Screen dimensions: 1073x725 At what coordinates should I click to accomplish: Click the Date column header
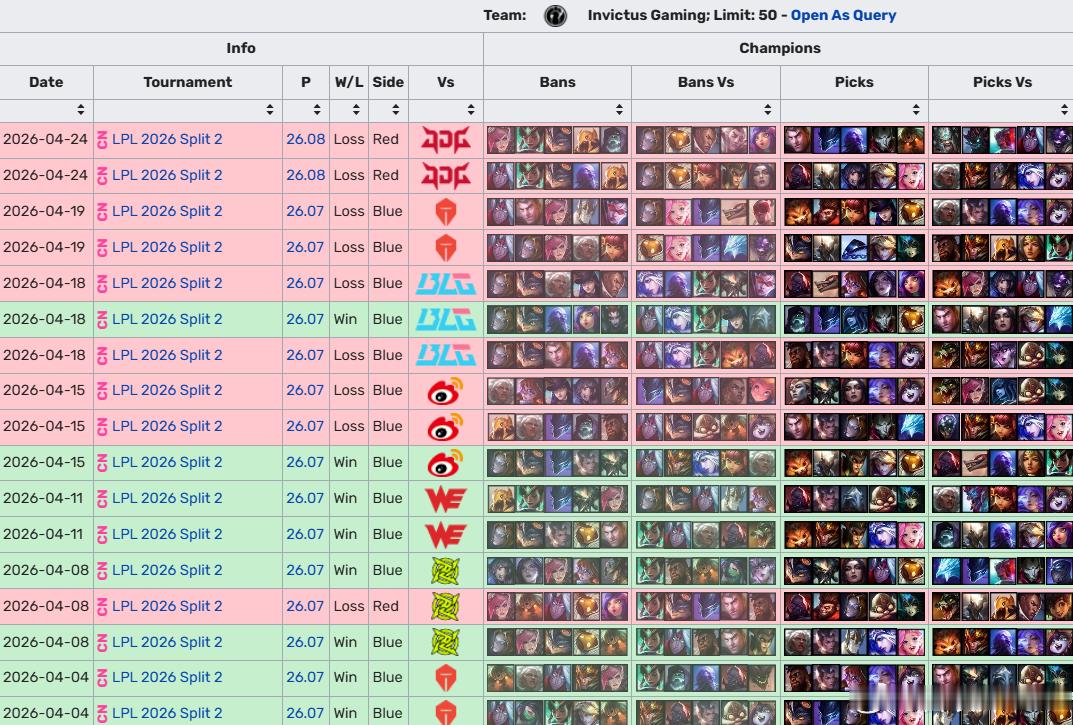(47, 82)
